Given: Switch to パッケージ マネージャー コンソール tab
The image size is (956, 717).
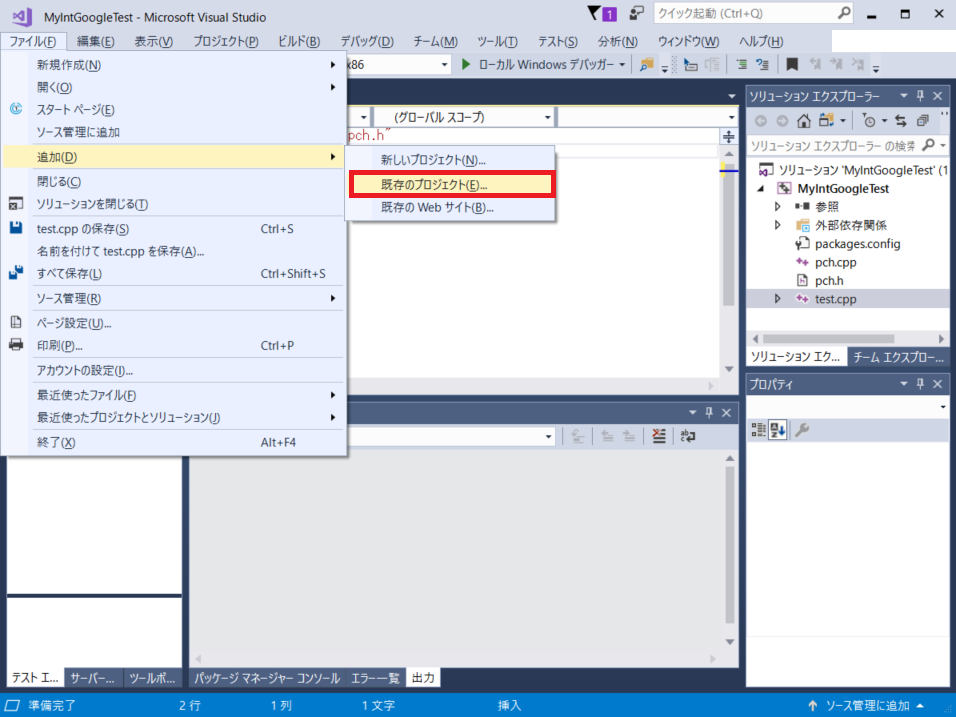Looking at the screenshot, I should point(267,678).
